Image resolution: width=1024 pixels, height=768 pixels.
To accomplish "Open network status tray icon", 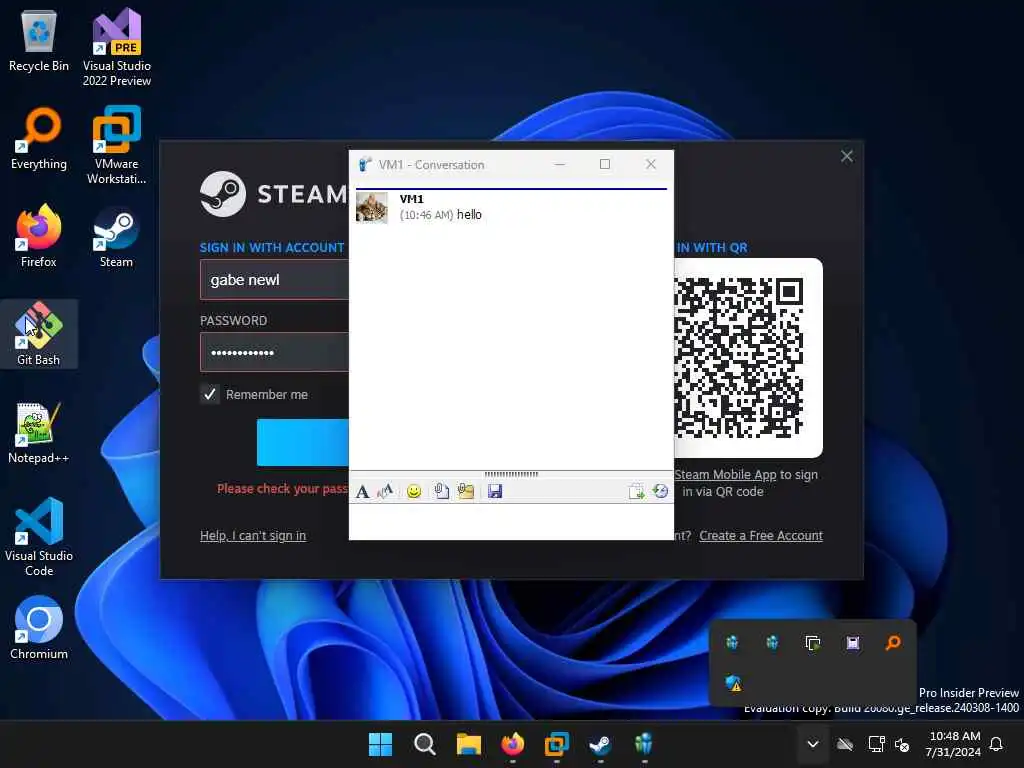I will click(x=876, y=744).
